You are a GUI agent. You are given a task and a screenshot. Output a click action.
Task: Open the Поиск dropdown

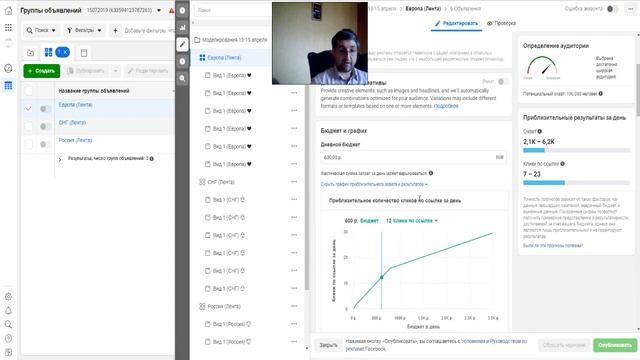(x=41, y=30)
